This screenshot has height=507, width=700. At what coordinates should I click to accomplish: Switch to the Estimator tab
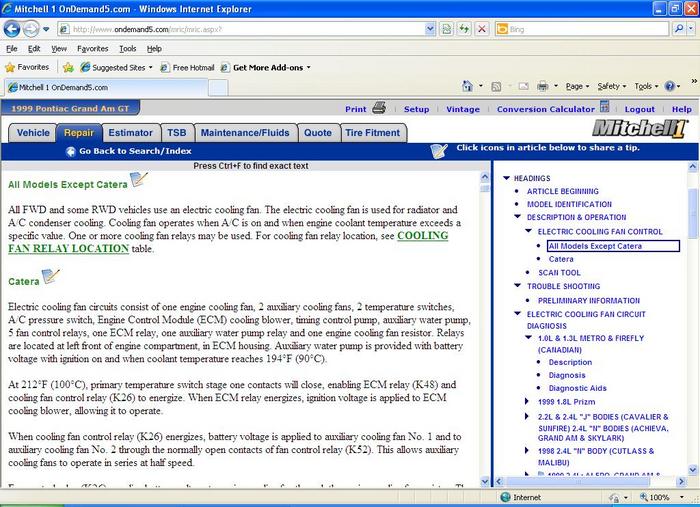(x=130, y=133)
